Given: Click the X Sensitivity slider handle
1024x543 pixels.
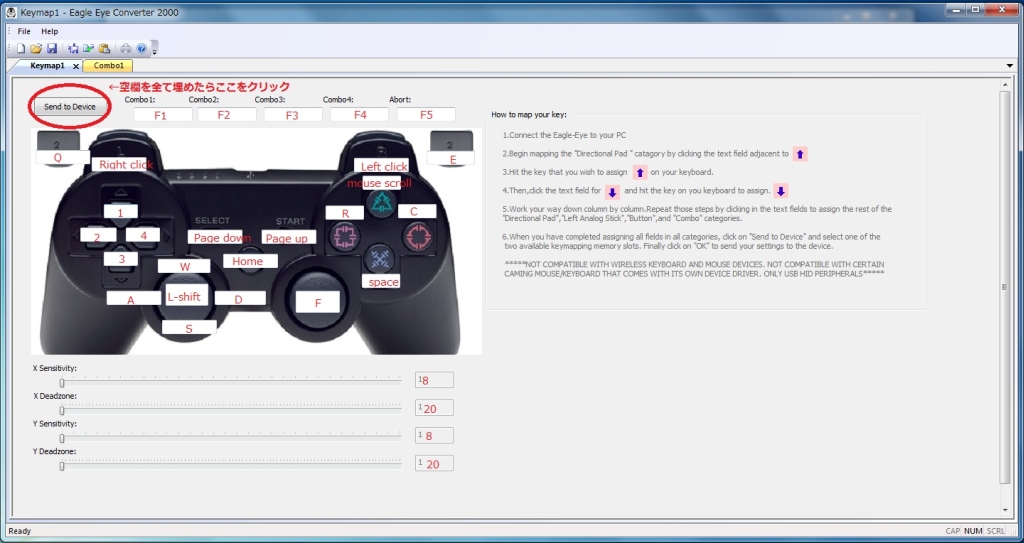Looking at the screenshot, I should pyautogui.click(x=62, y=383).
